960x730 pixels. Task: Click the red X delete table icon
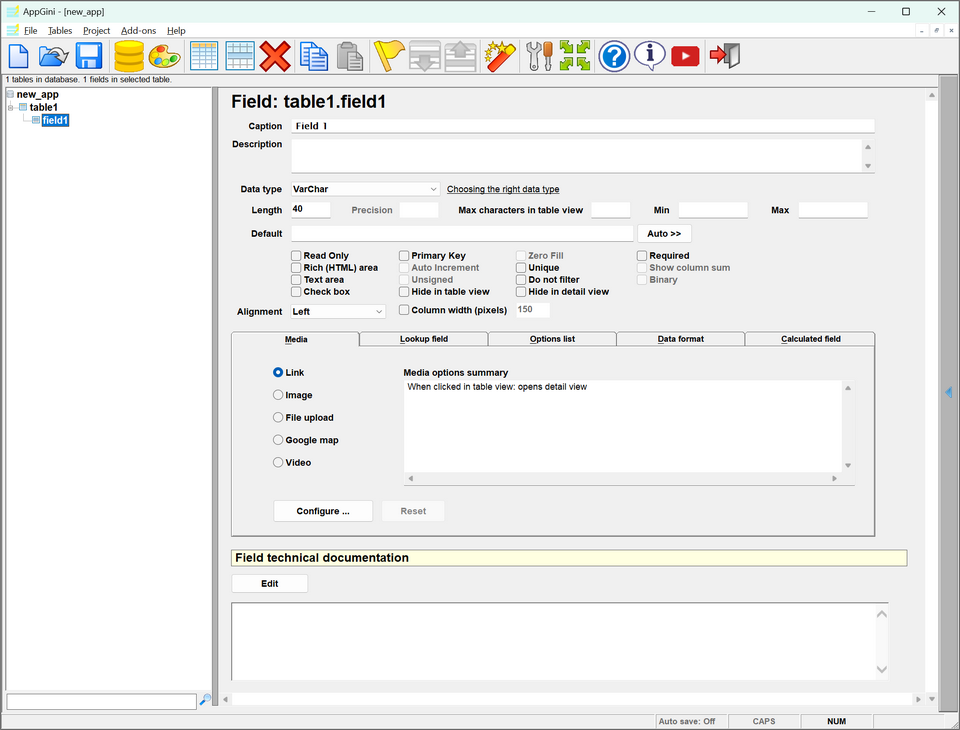coord(276,57)
